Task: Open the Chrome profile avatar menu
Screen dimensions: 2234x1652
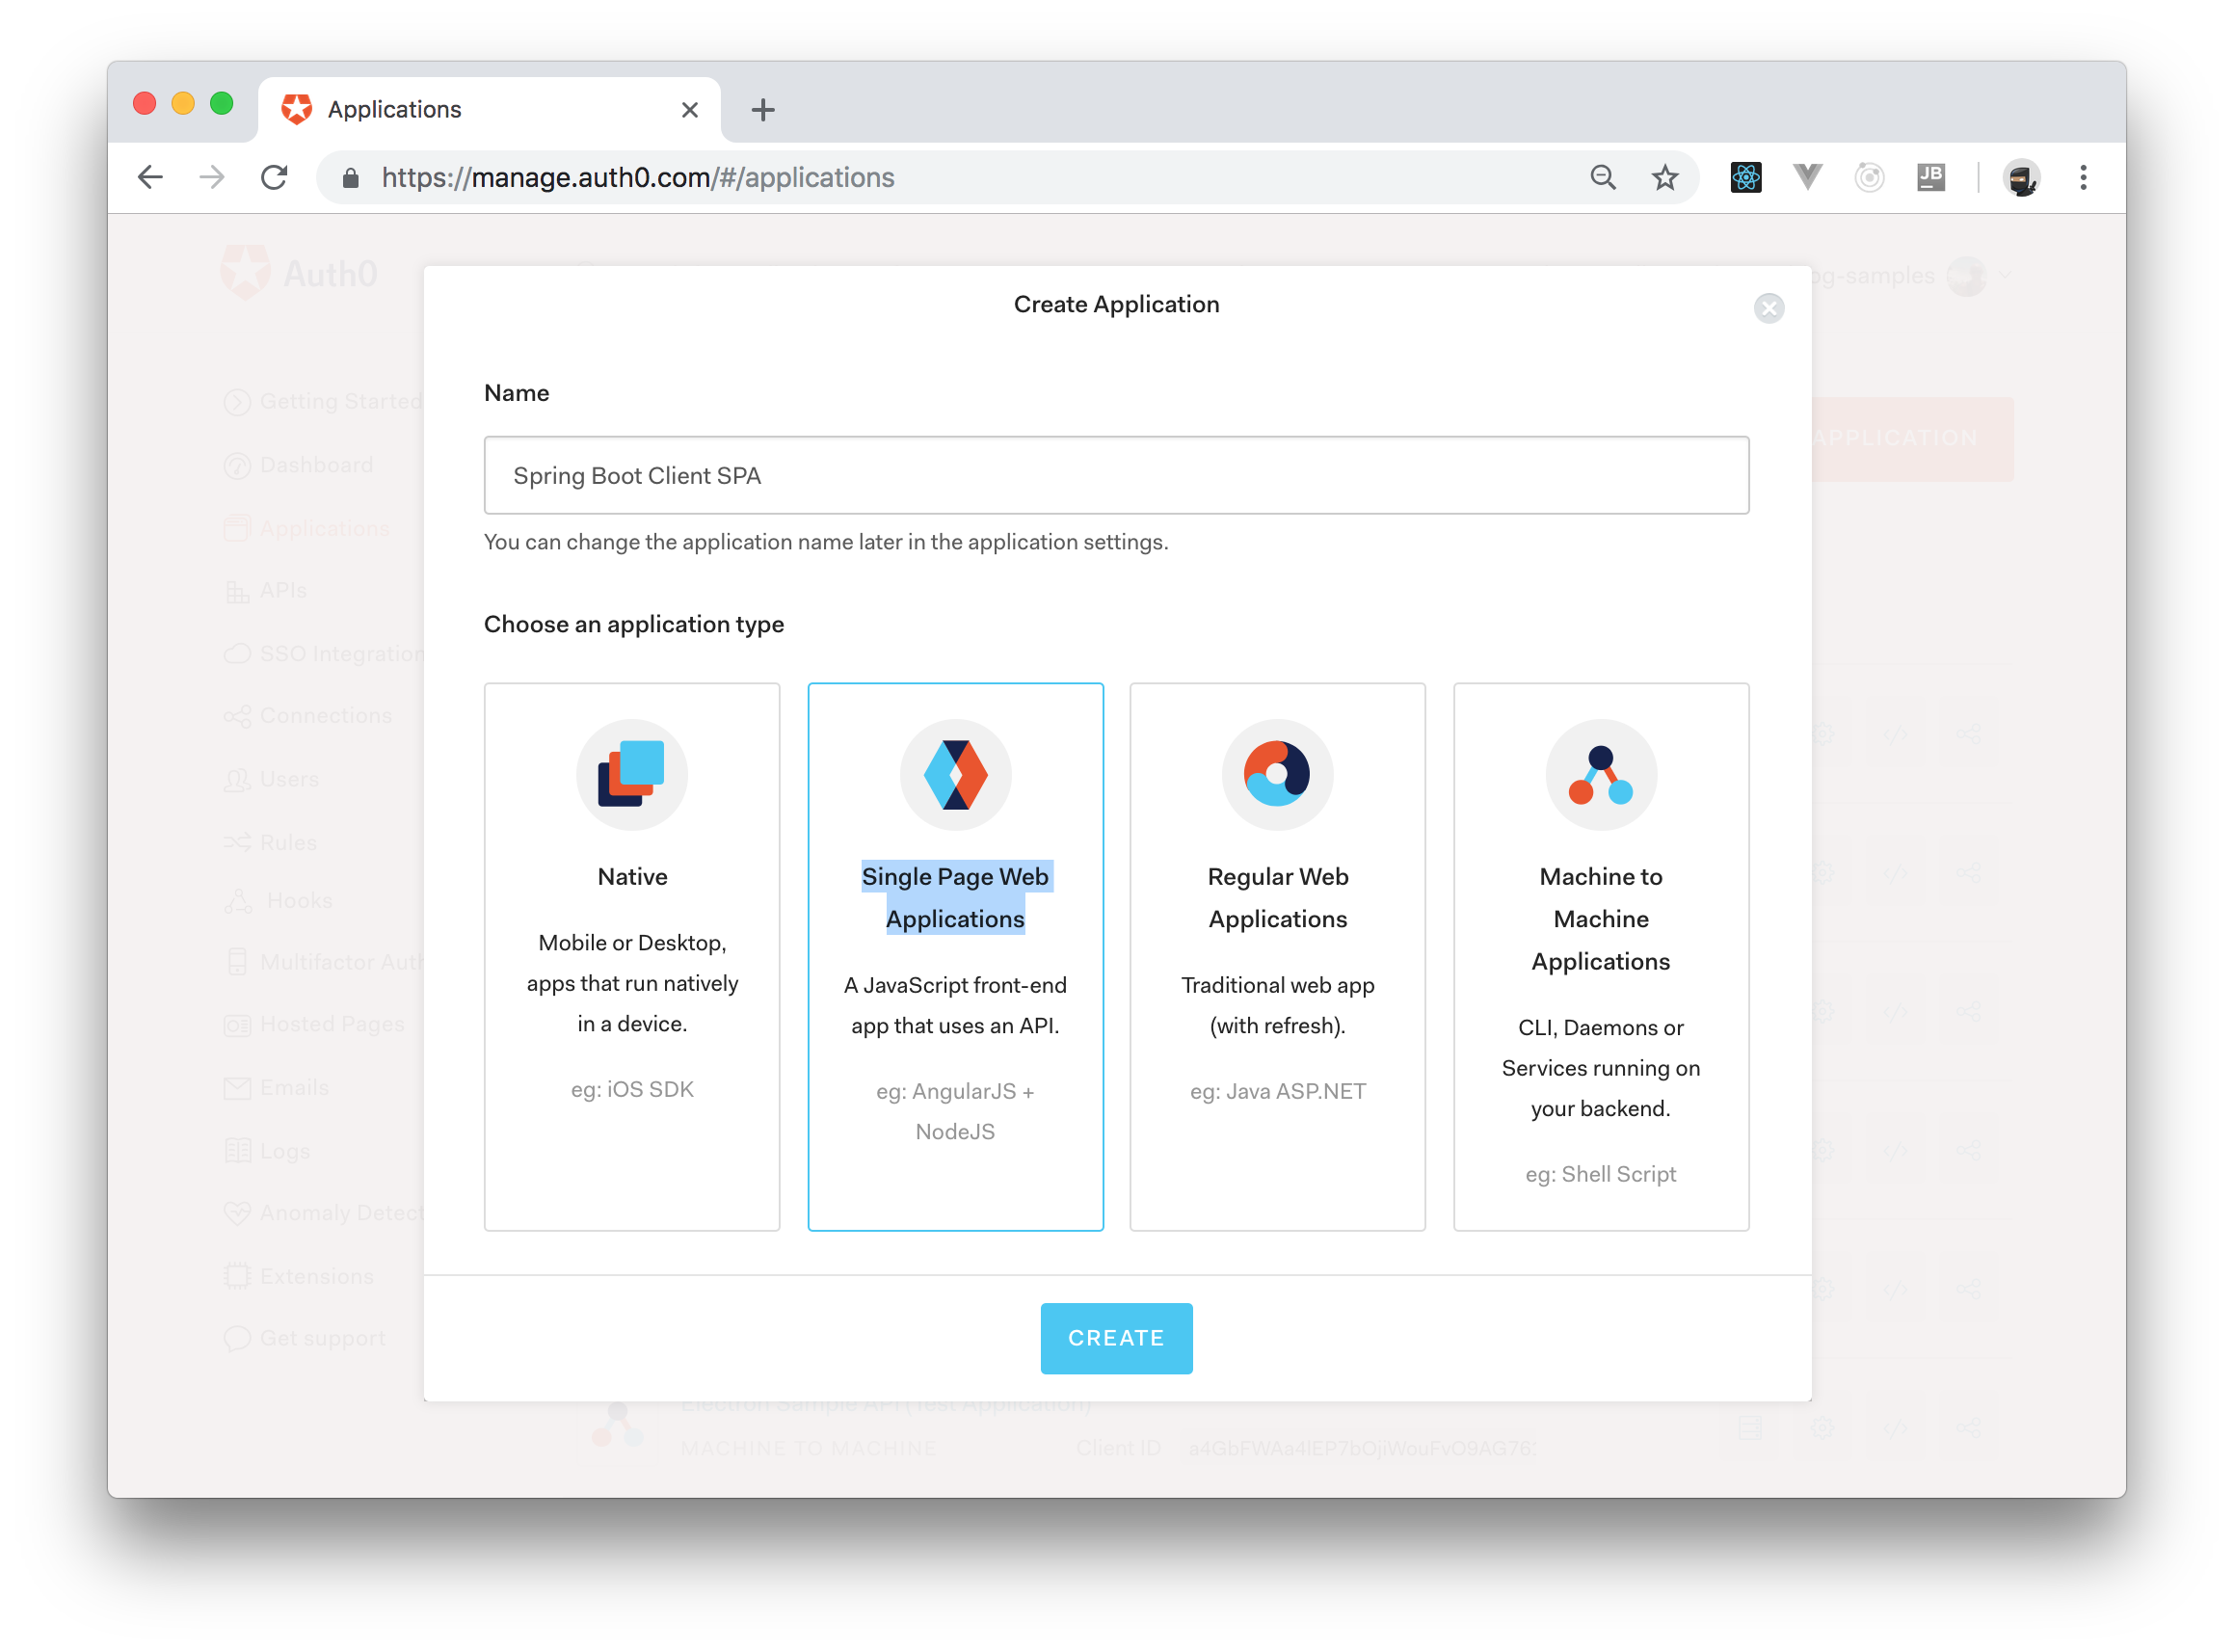Action: pos(2021,178)
